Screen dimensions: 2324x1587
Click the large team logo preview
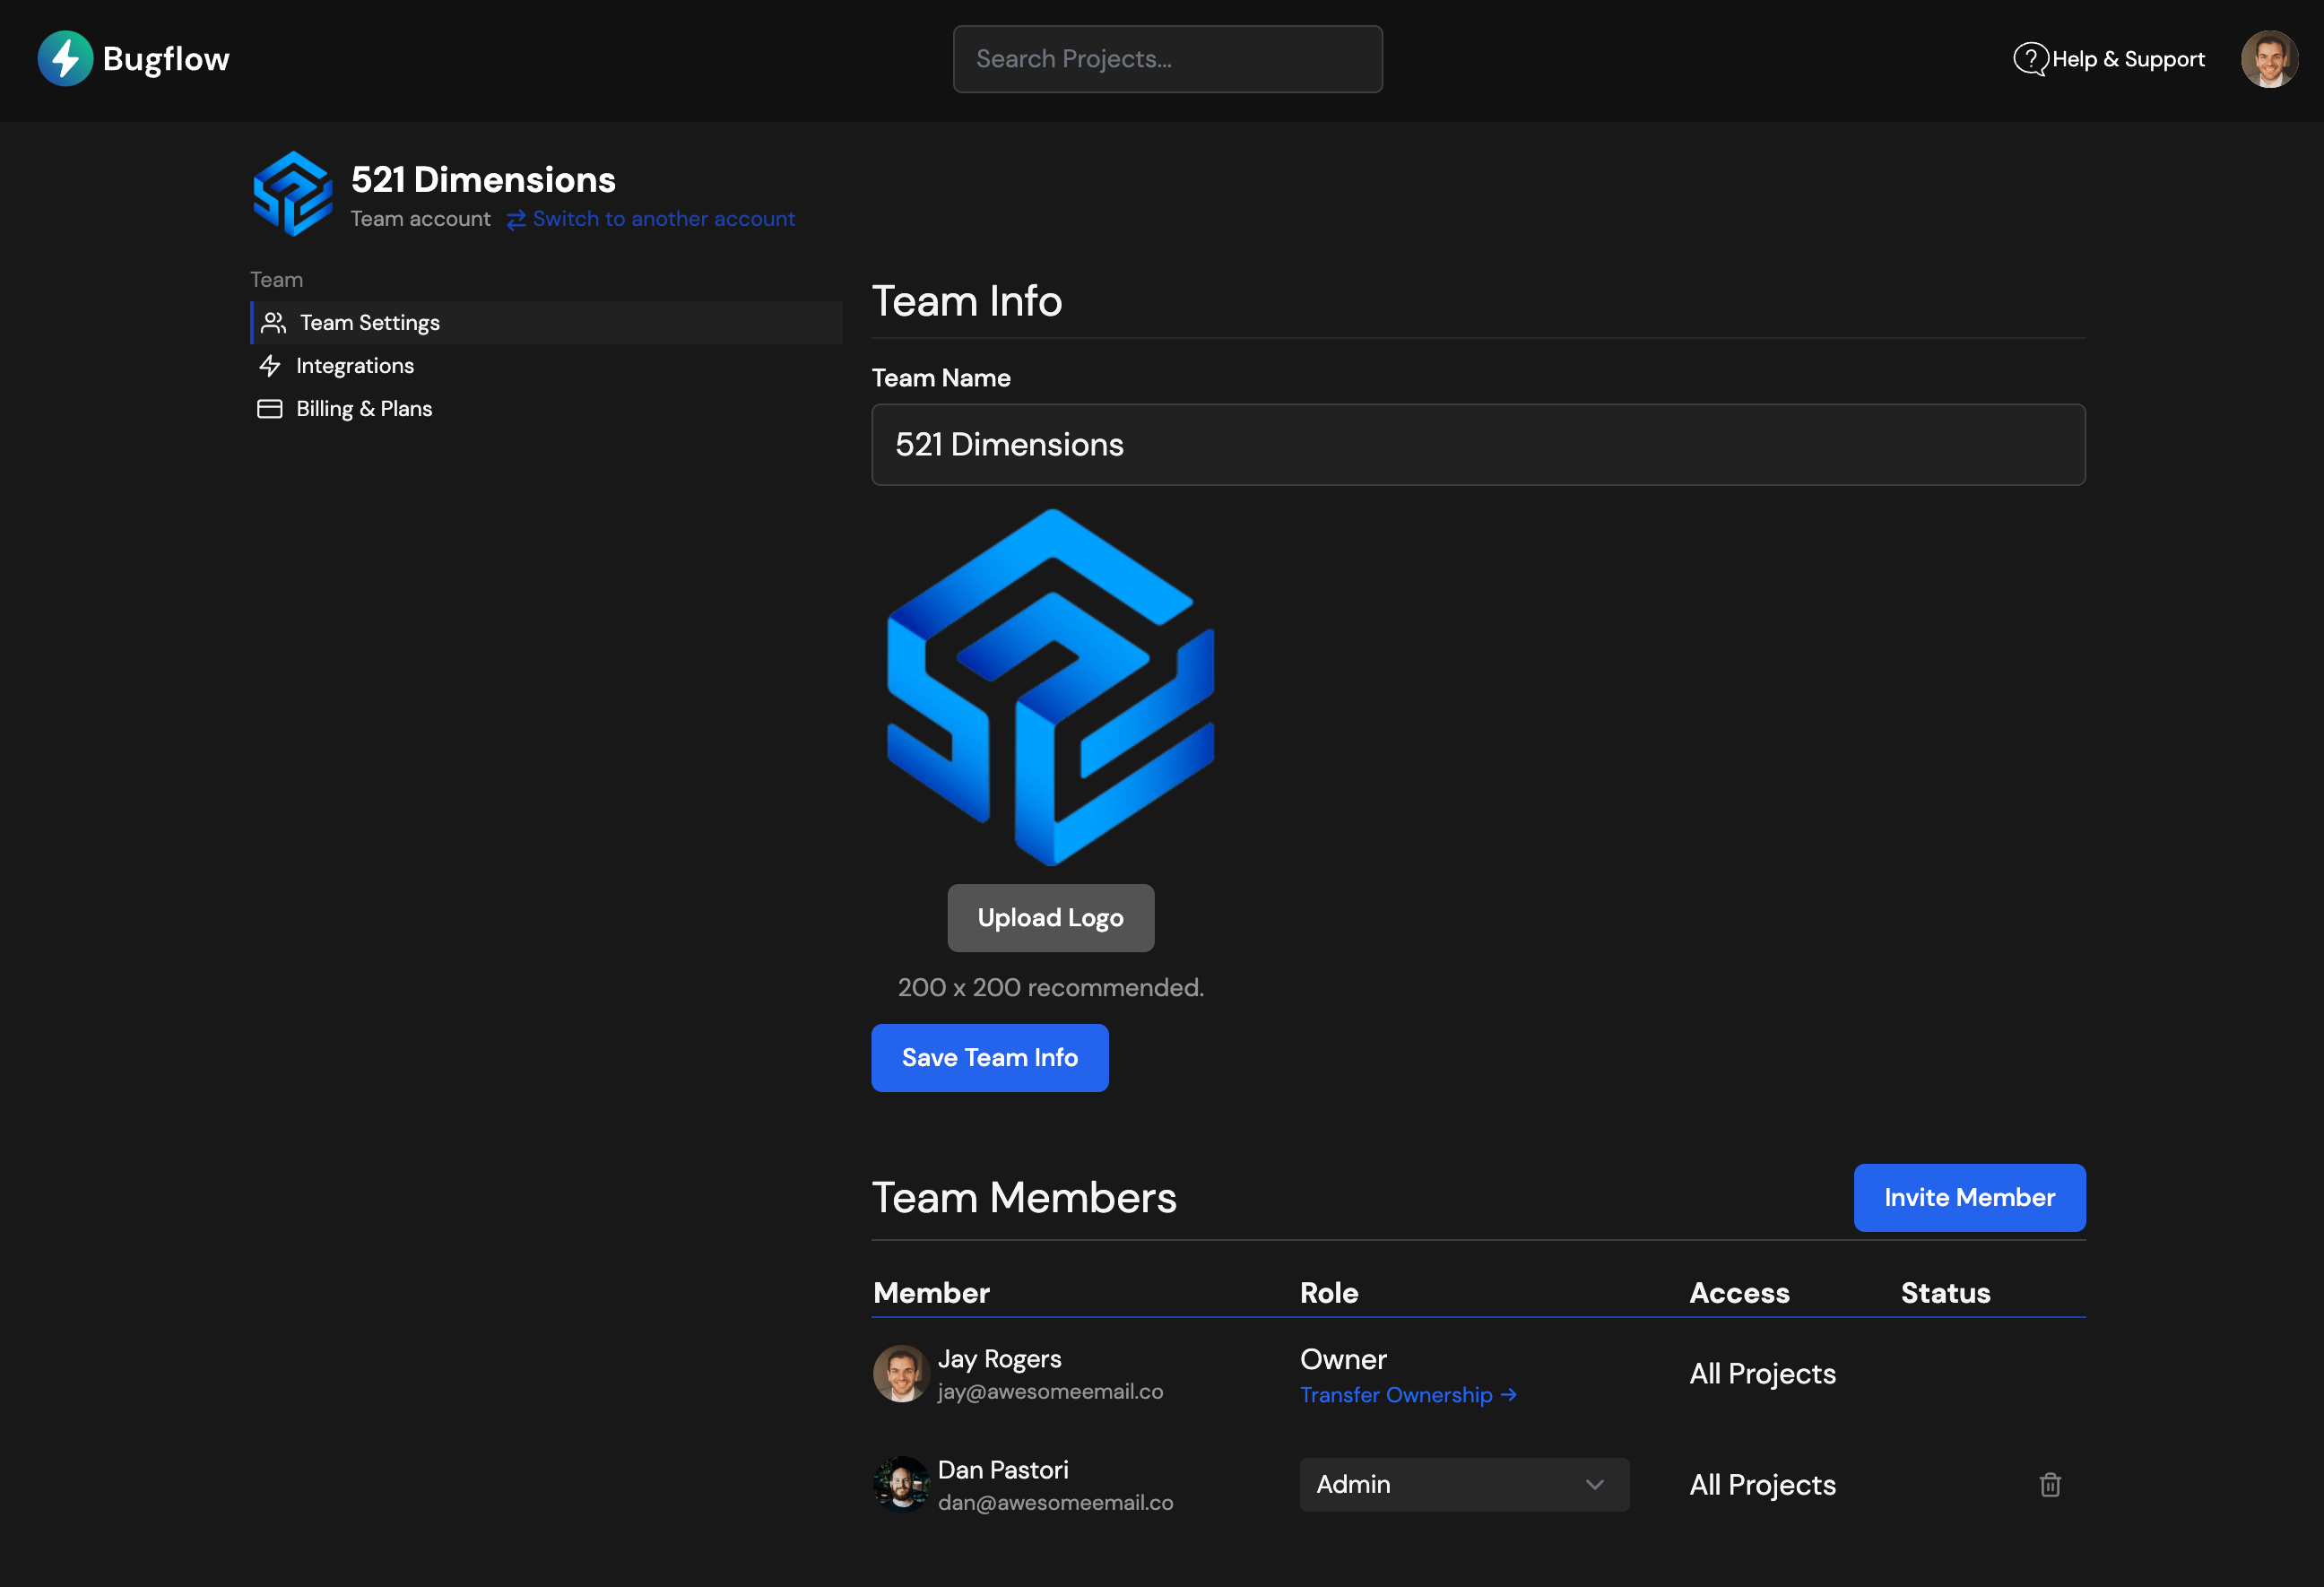tap(1051, 688)
